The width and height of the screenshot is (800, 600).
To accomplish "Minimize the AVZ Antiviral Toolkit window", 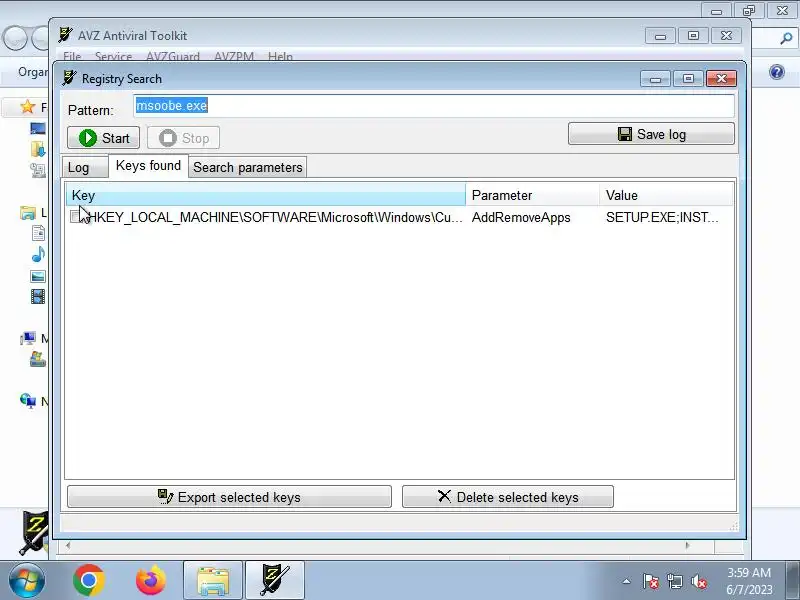I will 660,36.
